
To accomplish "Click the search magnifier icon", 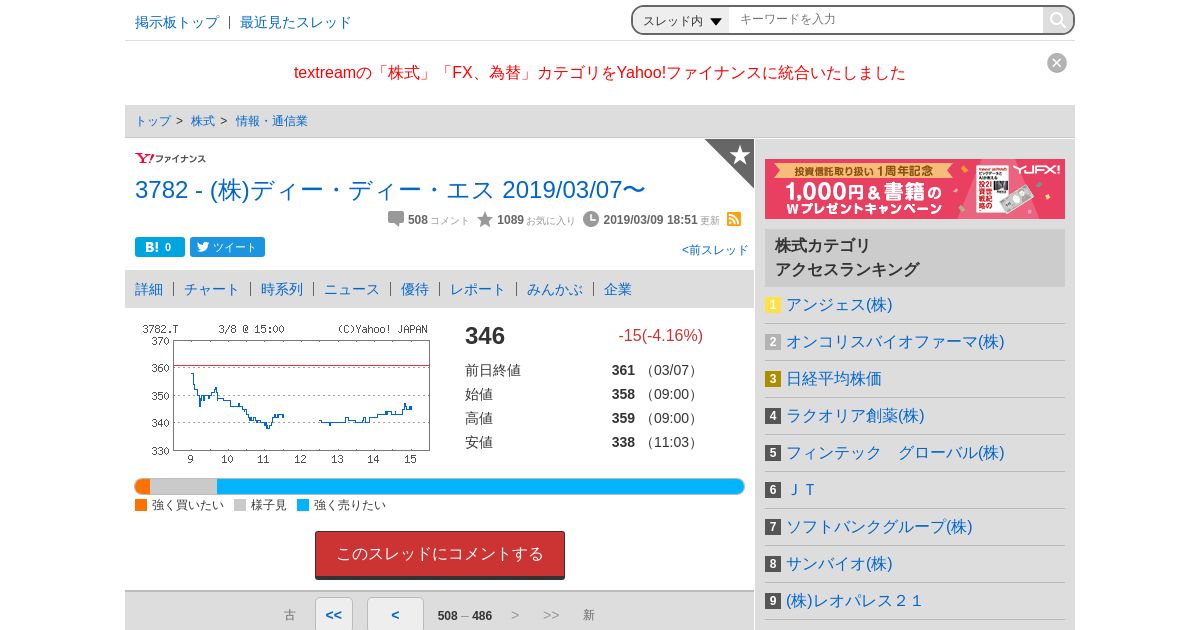I will (x=1057, y=20).
